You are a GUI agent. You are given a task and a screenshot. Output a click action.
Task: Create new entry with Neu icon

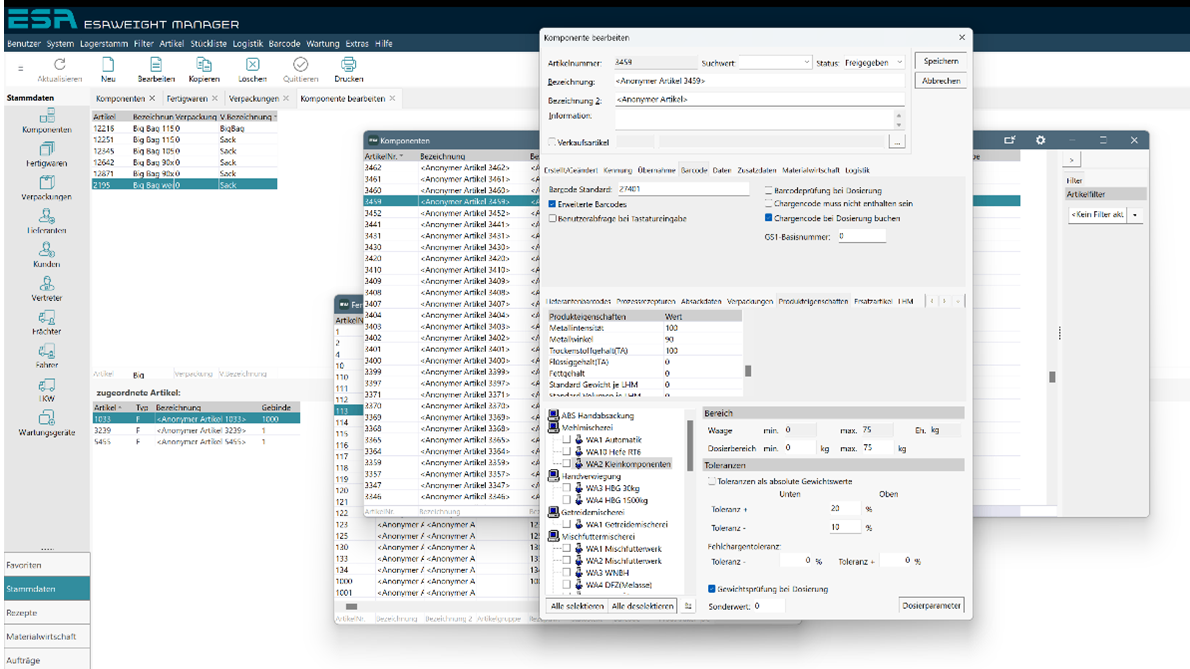[108, 65]
